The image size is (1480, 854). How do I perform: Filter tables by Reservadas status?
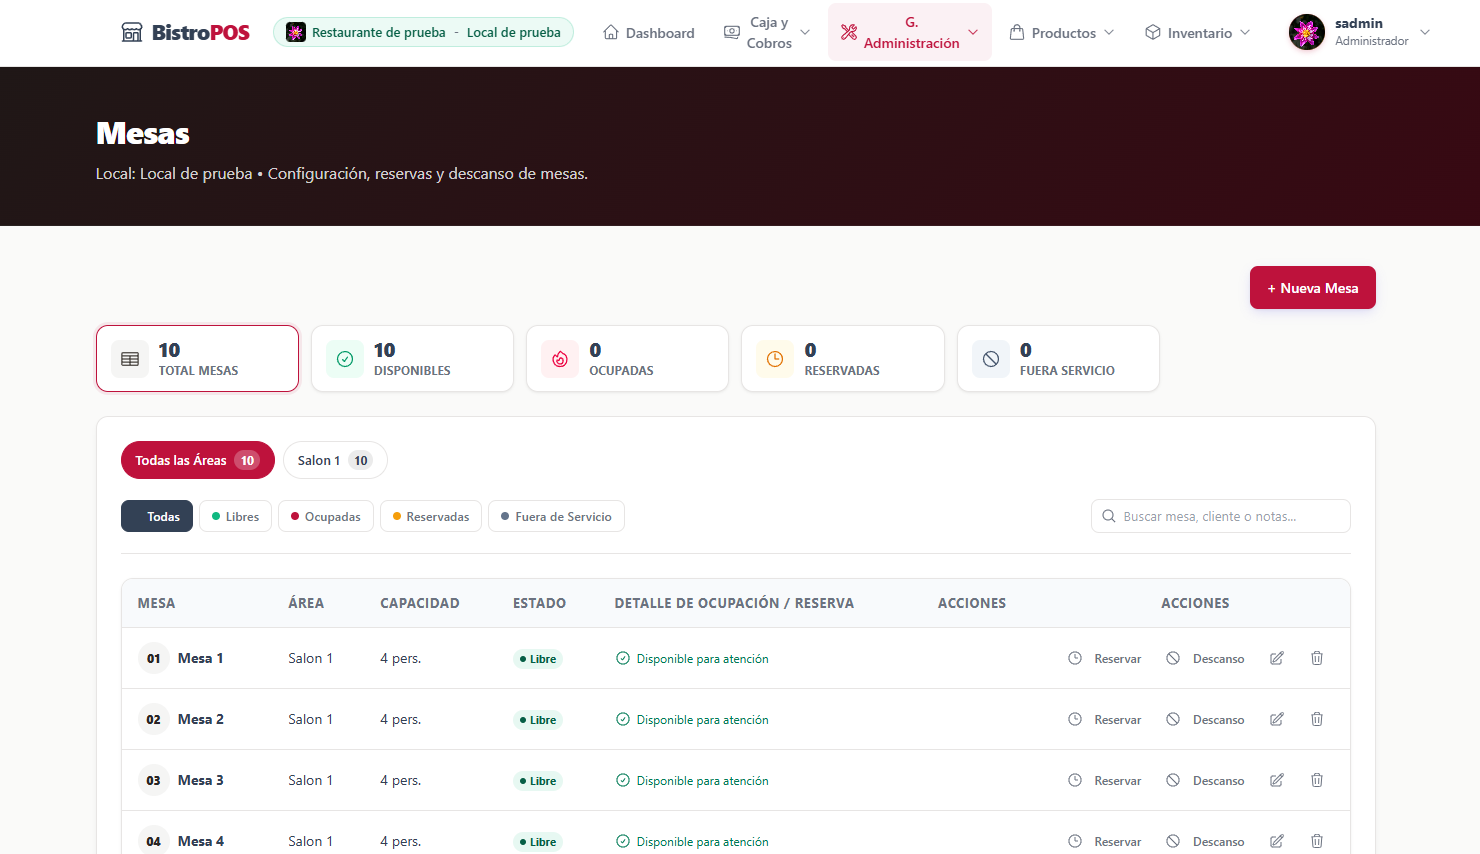431,516
